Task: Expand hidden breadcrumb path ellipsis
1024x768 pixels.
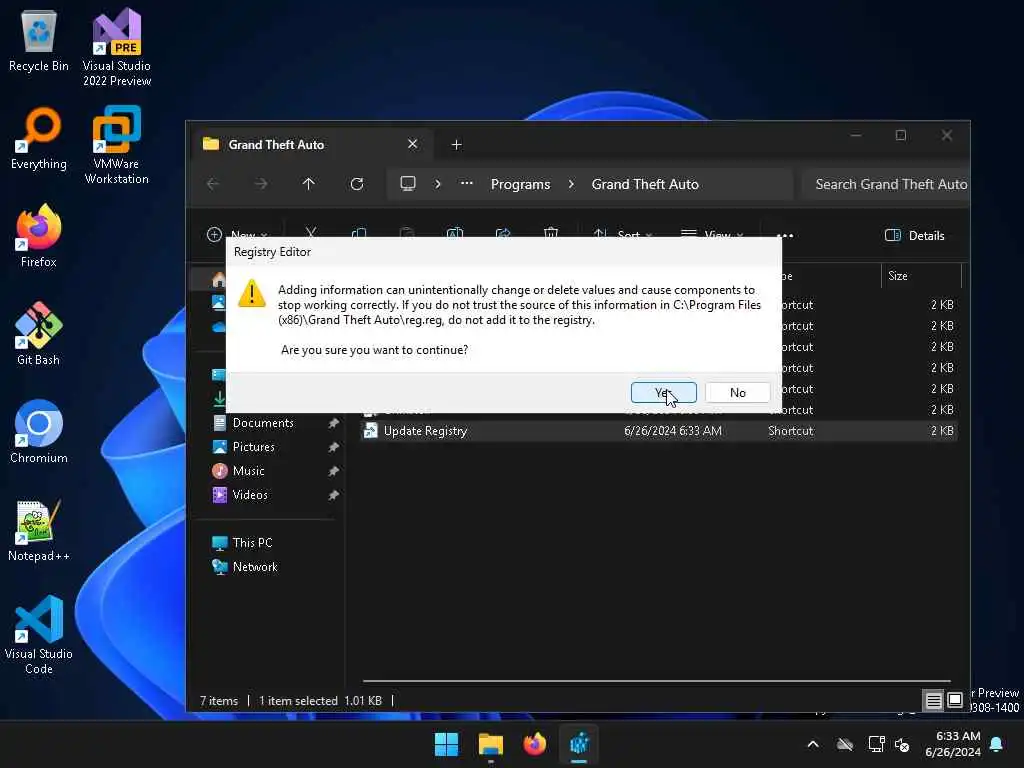Action: [466, 184]
